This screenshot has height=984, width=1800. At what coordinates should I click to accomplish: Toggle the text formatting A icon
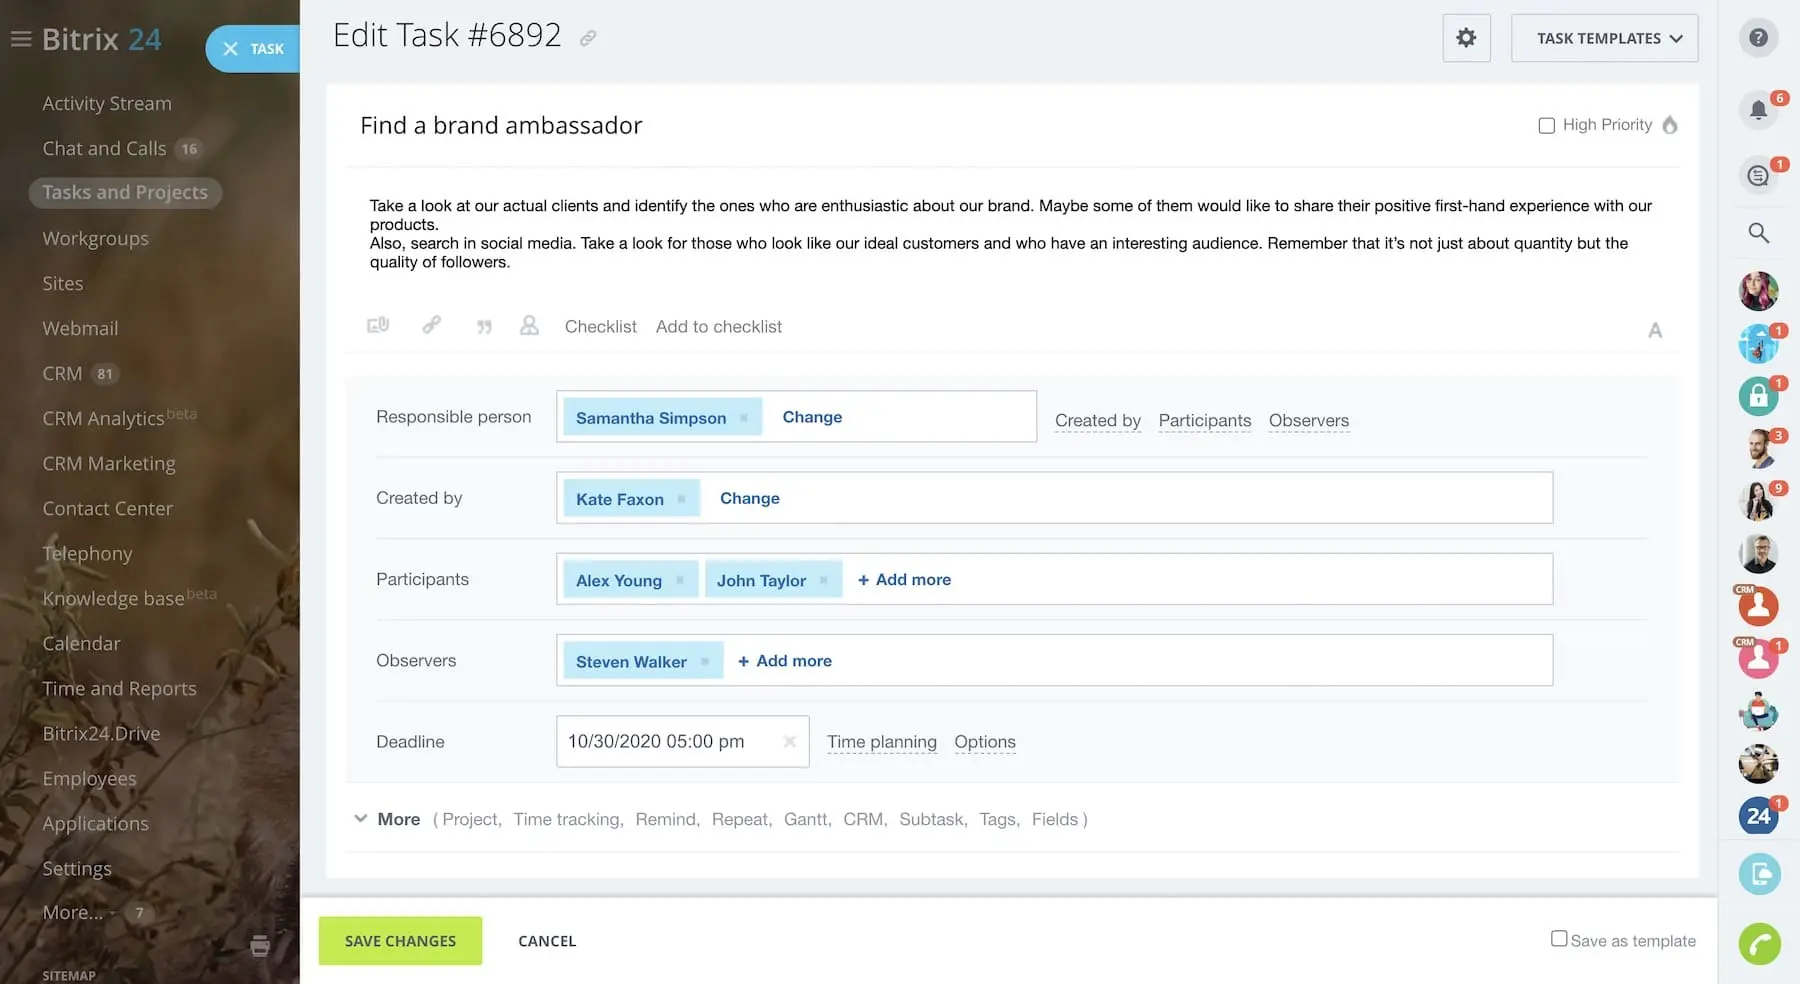coord(1655,330)
